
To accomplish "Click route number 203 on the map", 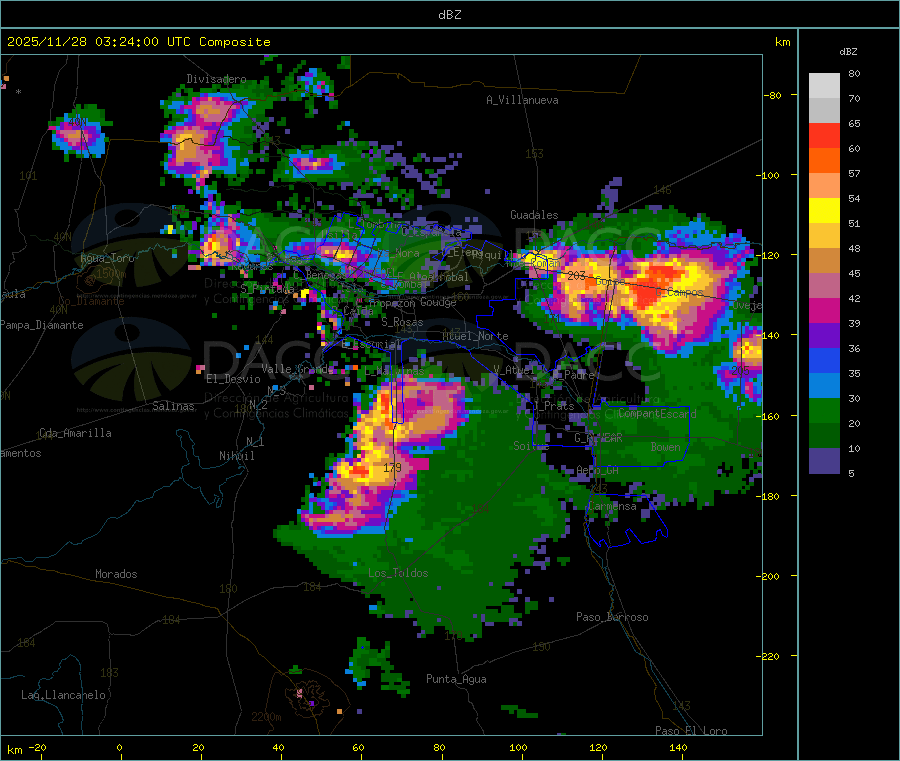I will click(576, 276).
